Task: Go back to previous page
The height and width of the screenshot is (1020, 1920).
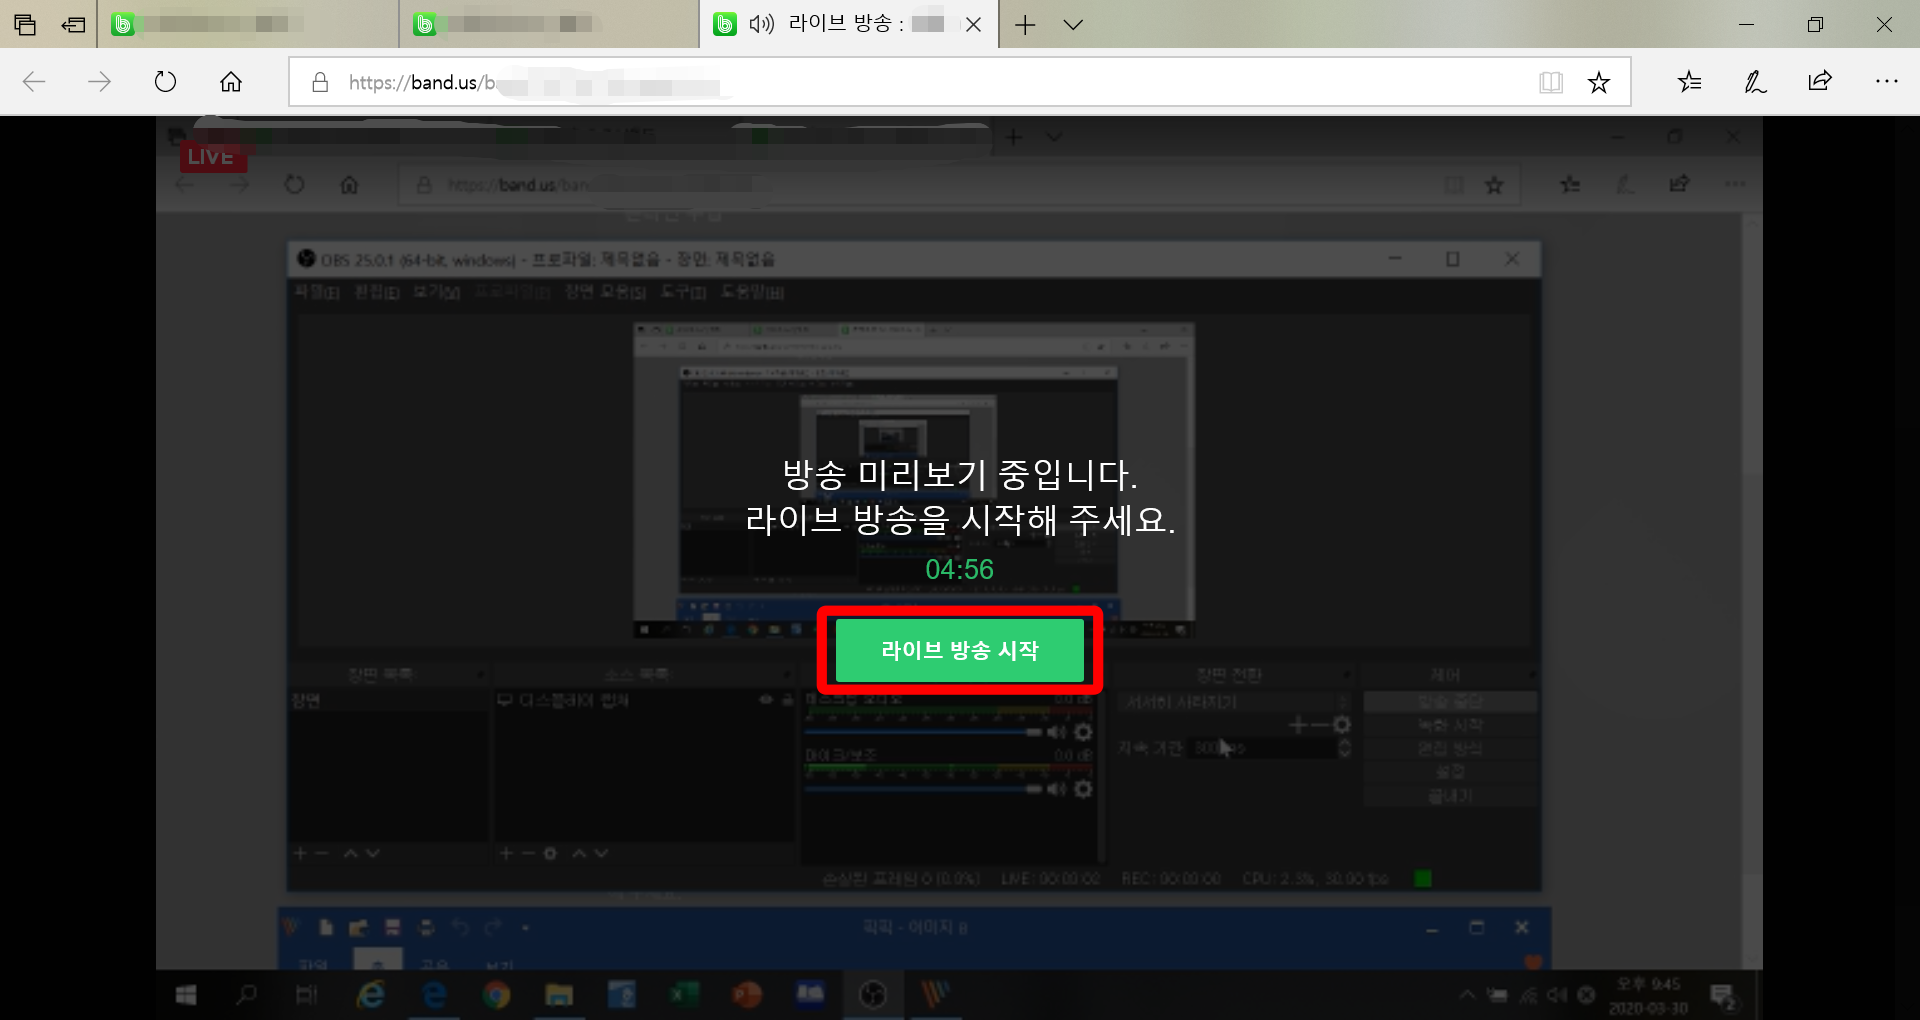Action: pos(34,82)
